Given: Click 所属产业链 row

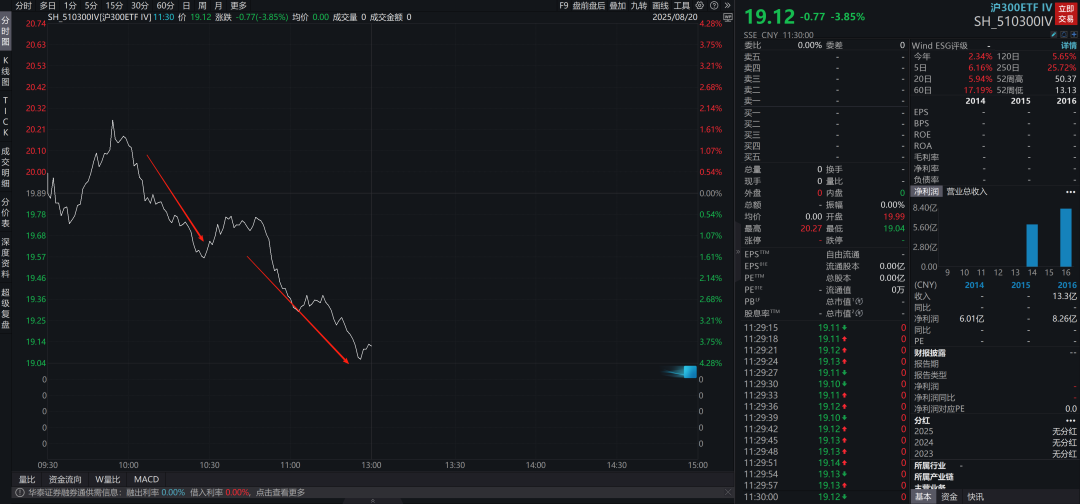Looking at the screenshot, I should coord(994,476).
